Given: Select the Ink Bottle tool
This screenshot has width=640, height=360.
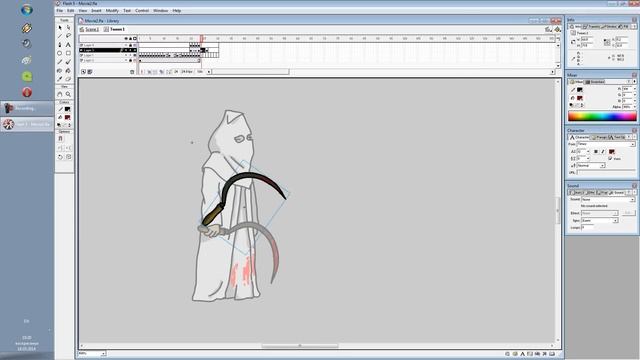Looking at the screenshot, I should (60, 70).
